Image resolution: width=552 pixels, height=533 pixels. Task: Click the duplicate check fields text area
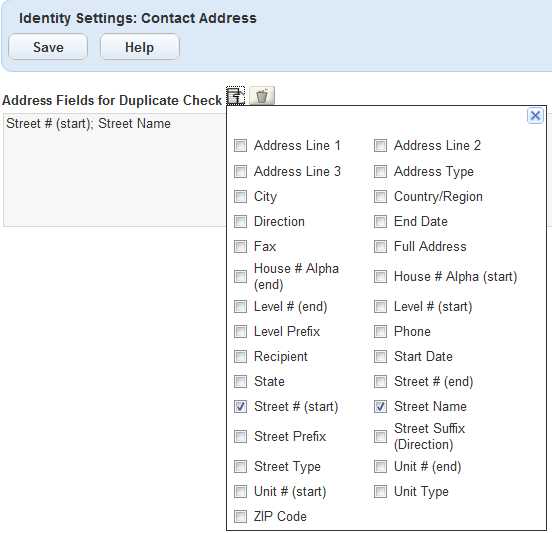click(115, 170)
